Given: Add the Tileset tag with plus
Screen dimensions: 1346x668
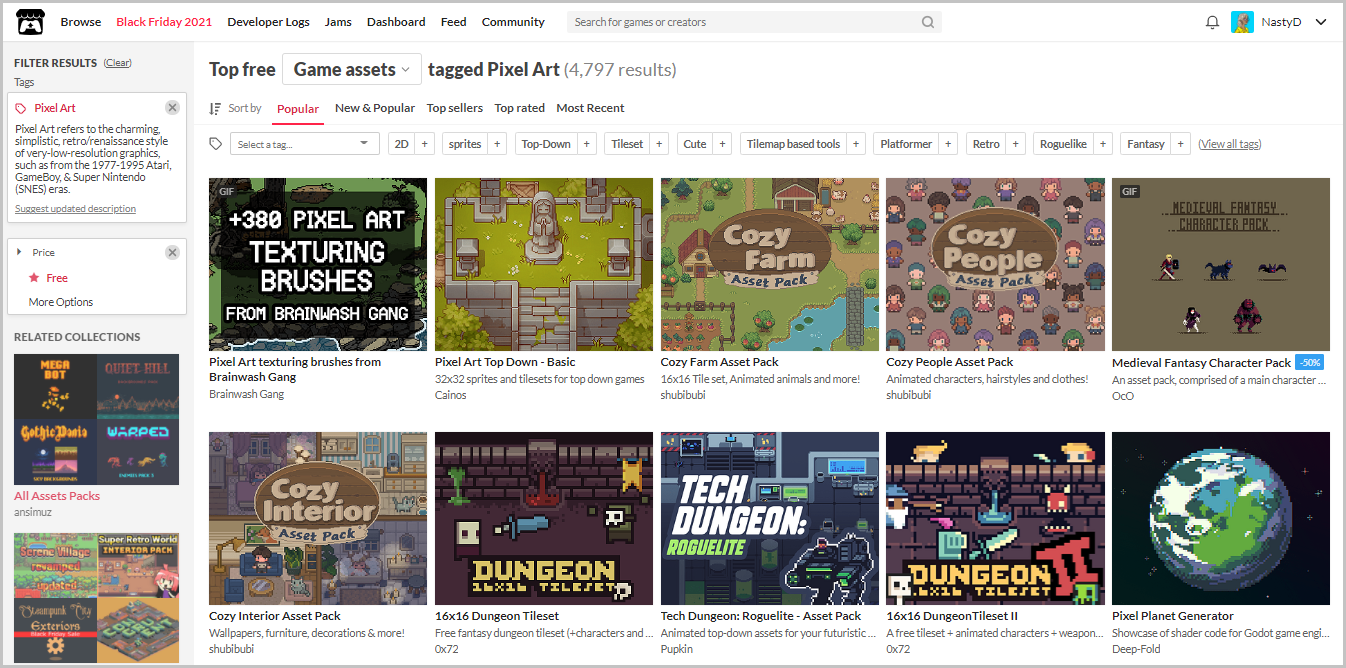Looking at the screenshot, I should pyautogui.click(x=660, y=144).
